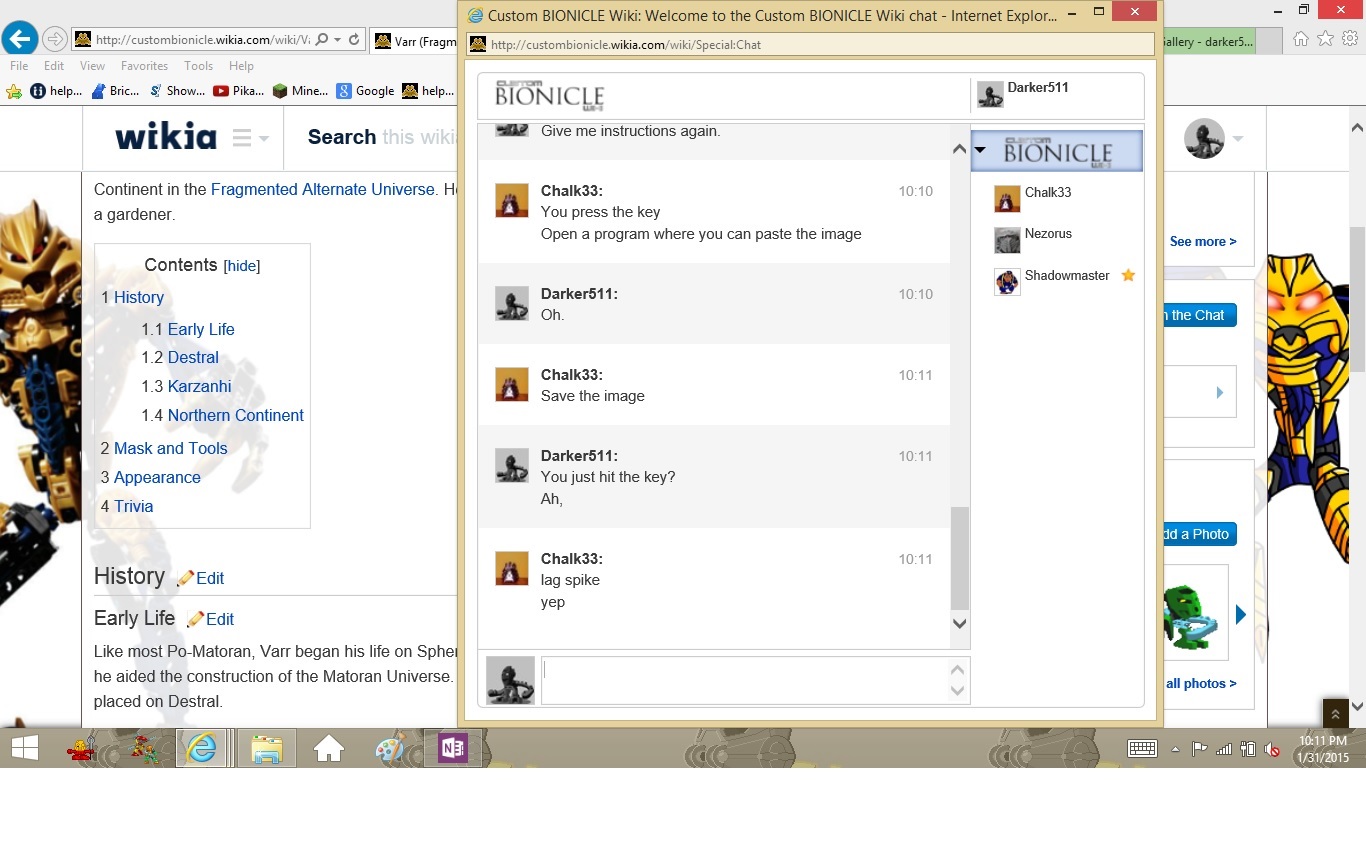The height and width of the screenshot is (864, 1366).
Task: Select Chalk33 in the chat user list
Action: pos(1047,192)
